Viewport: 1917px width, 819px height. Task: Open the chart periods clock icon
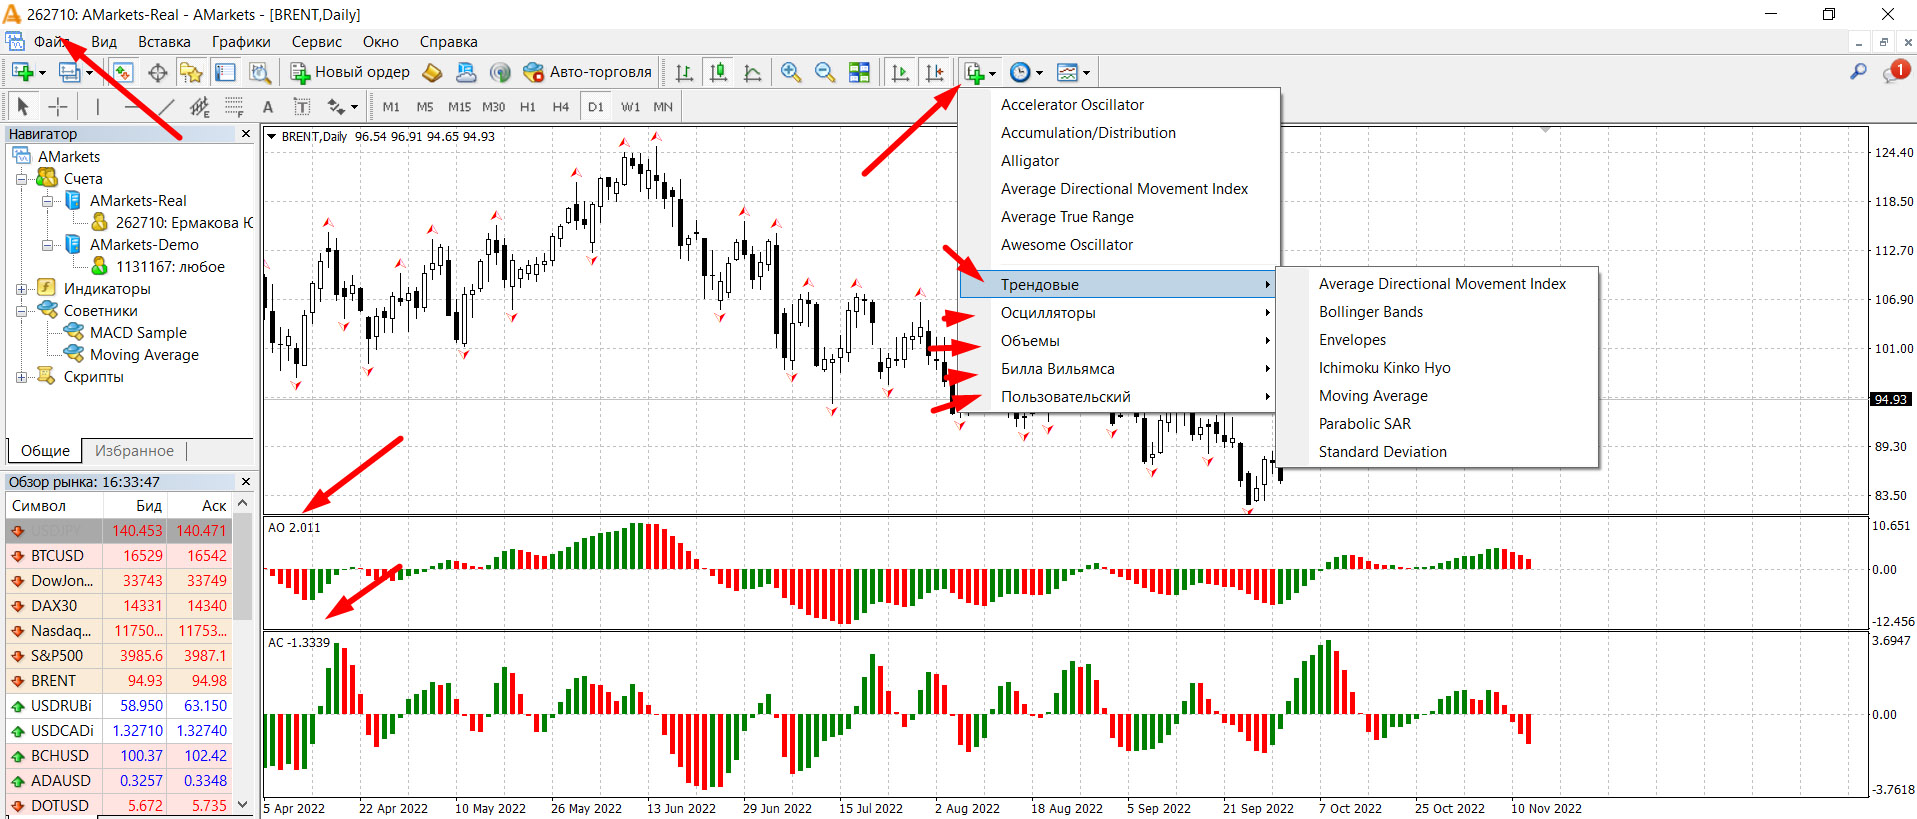tap(1020, 72)
